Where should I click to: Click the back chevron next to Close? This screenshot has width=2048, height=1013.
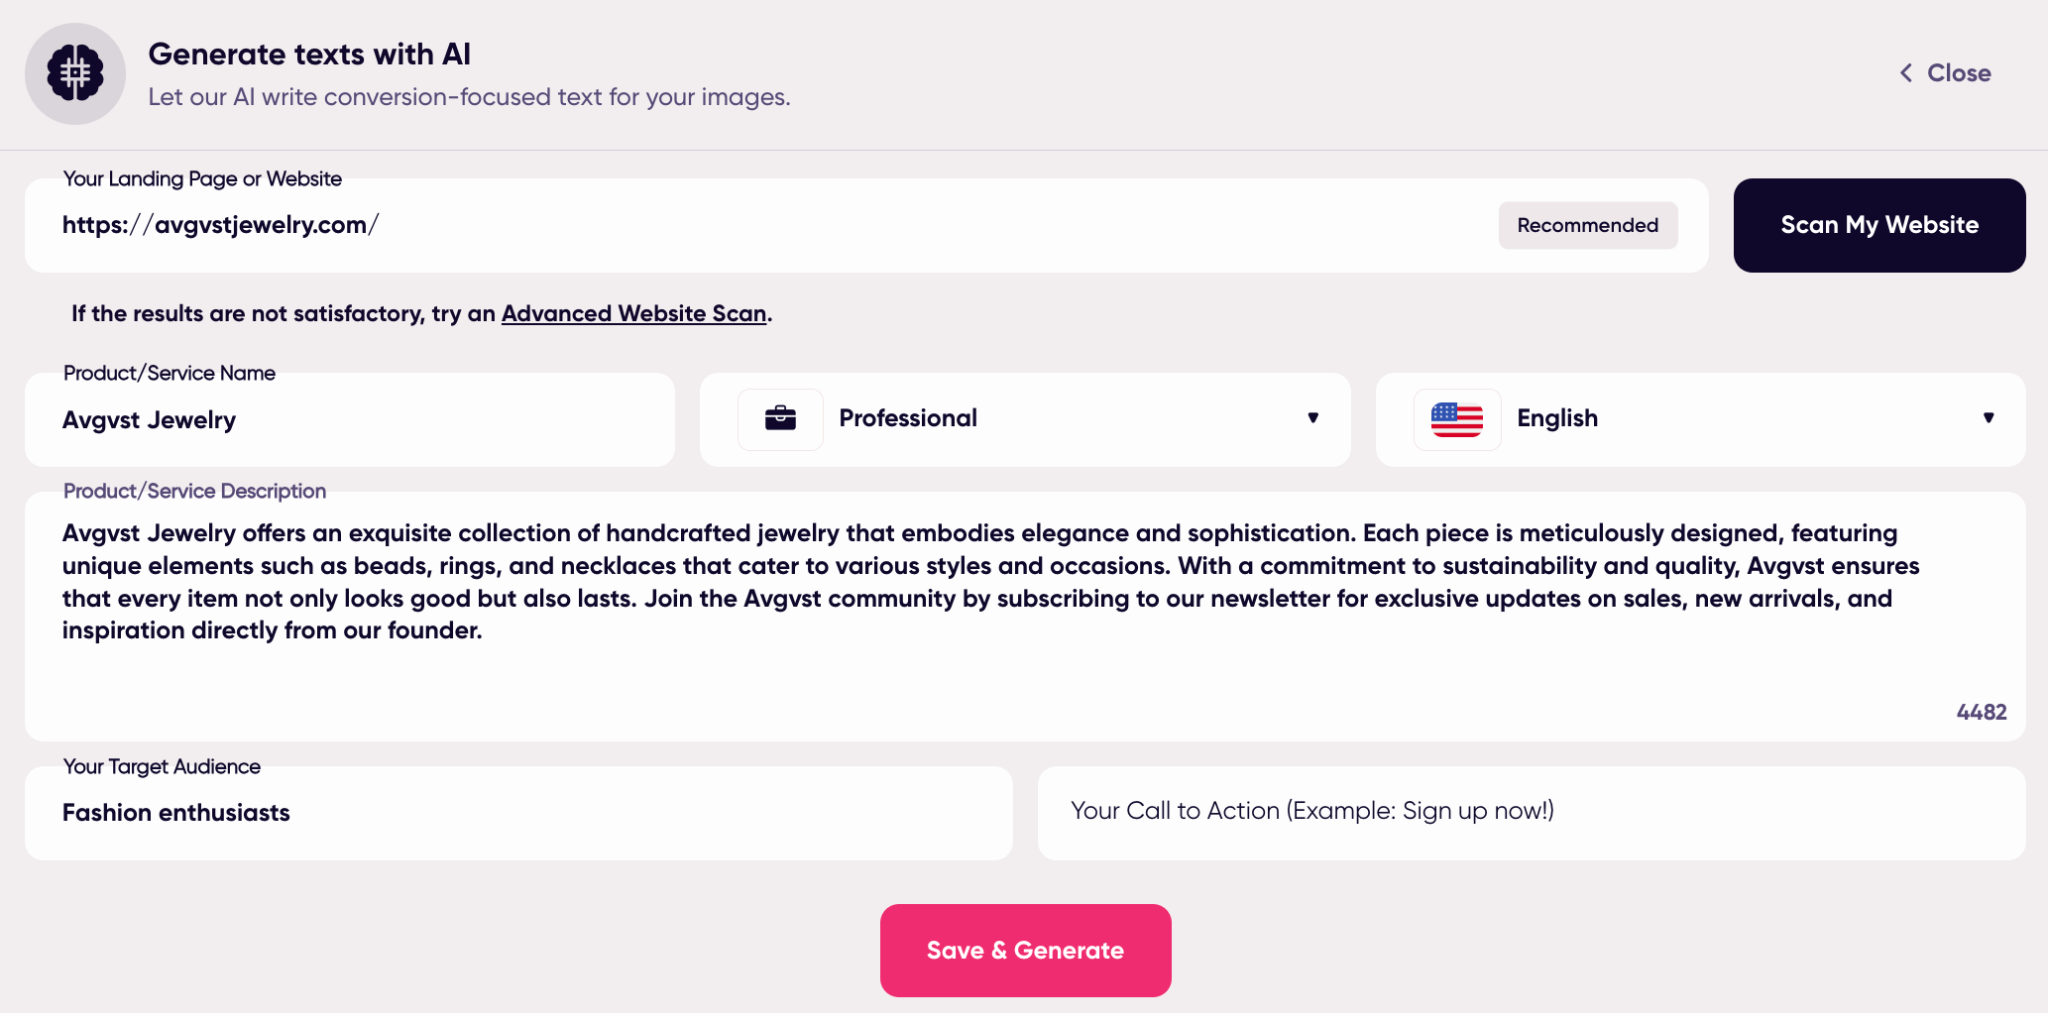click(1906, 73)
